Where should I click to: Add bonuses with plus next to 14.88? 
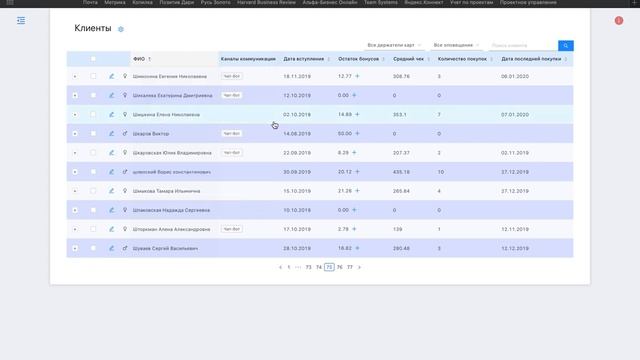(x=357, y=114)
